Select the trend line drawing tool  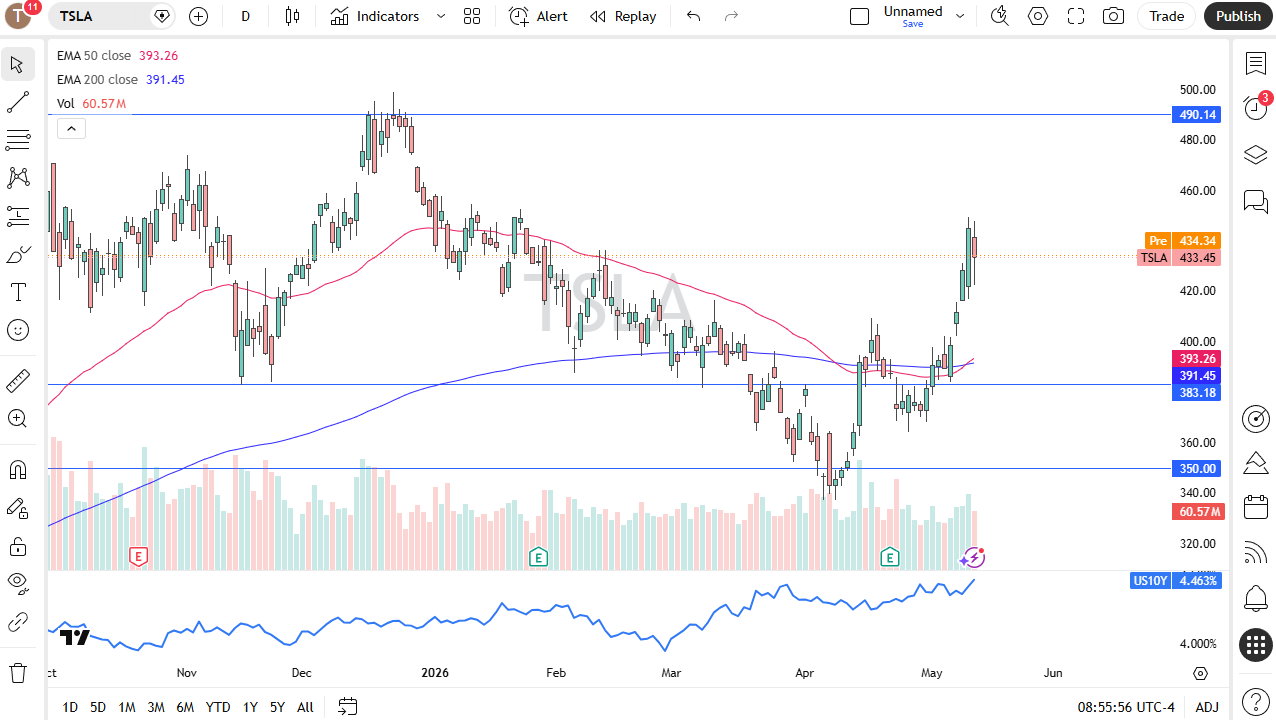tap(17, 102)
